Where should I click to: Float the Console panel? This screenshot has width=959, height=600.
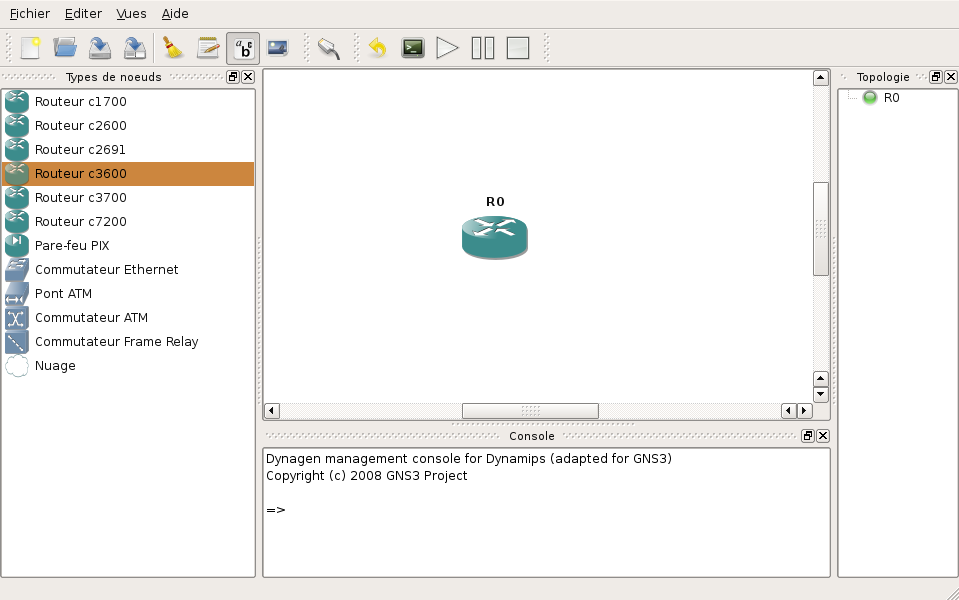click(808, 435)
